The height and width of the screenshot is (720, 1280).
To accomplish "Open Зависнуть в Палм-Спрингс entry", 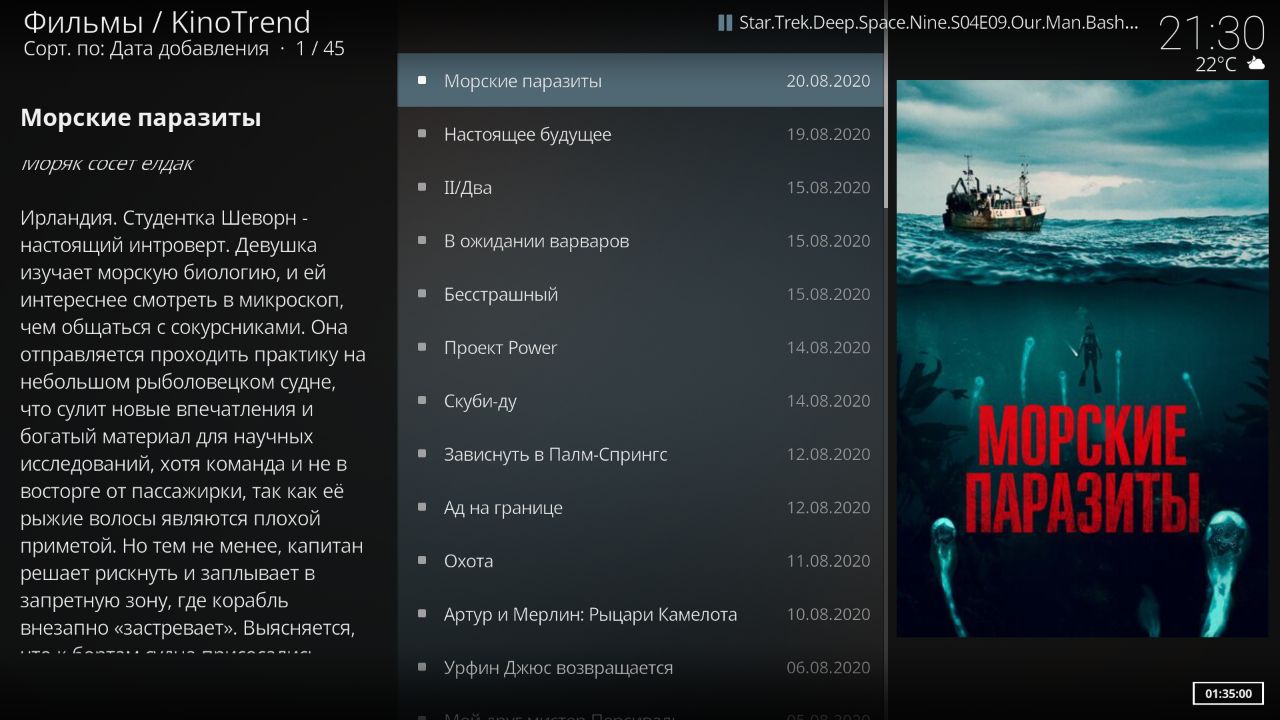I will 640,454.
